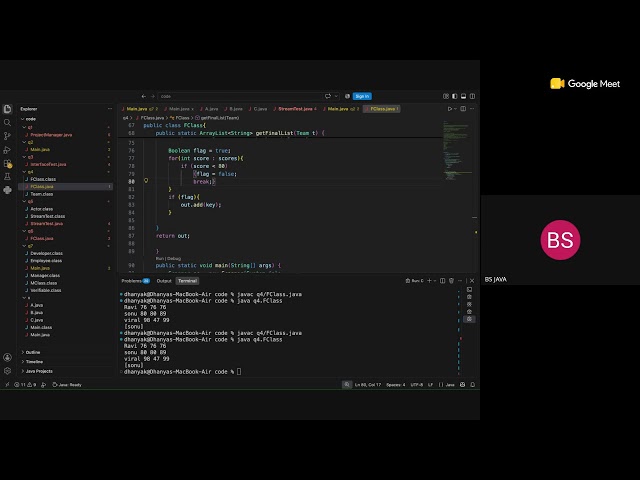Viewport: 640px width, 480px height.
Task: Click the Copilot chat icon in title bar
Action: pos(328,96)
